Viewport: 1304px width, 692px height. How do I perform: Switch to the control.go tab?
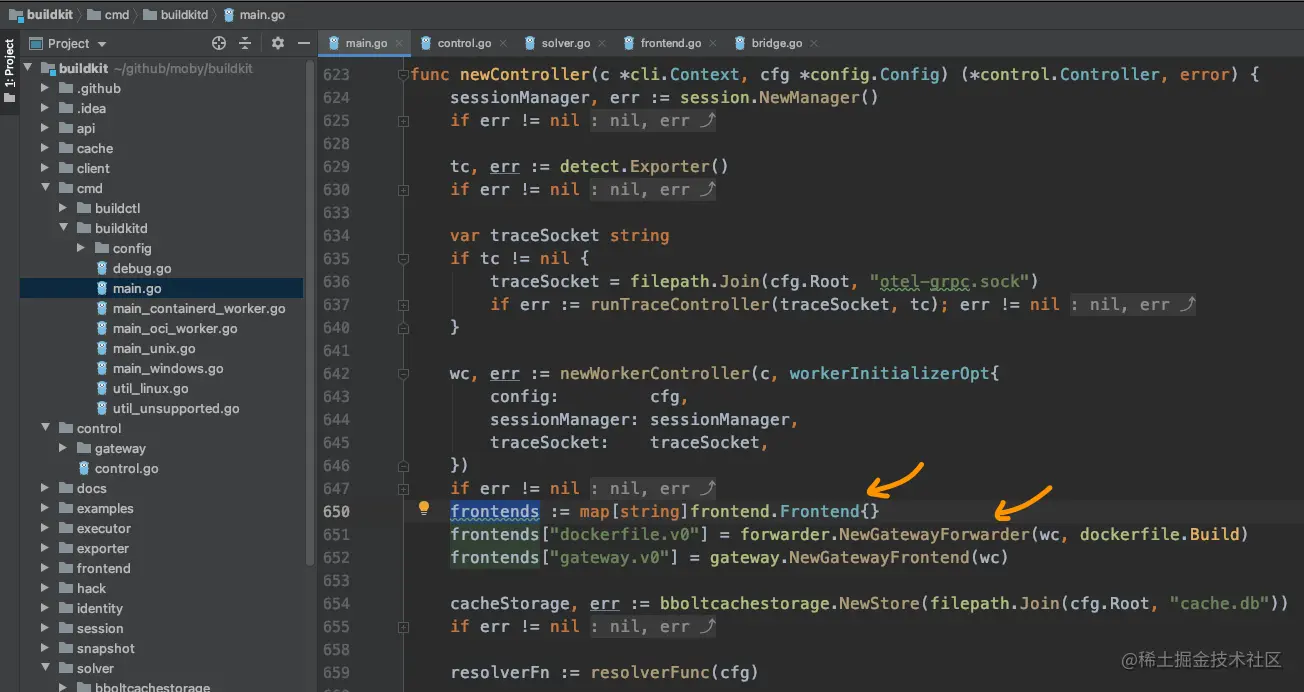(465, 43)
